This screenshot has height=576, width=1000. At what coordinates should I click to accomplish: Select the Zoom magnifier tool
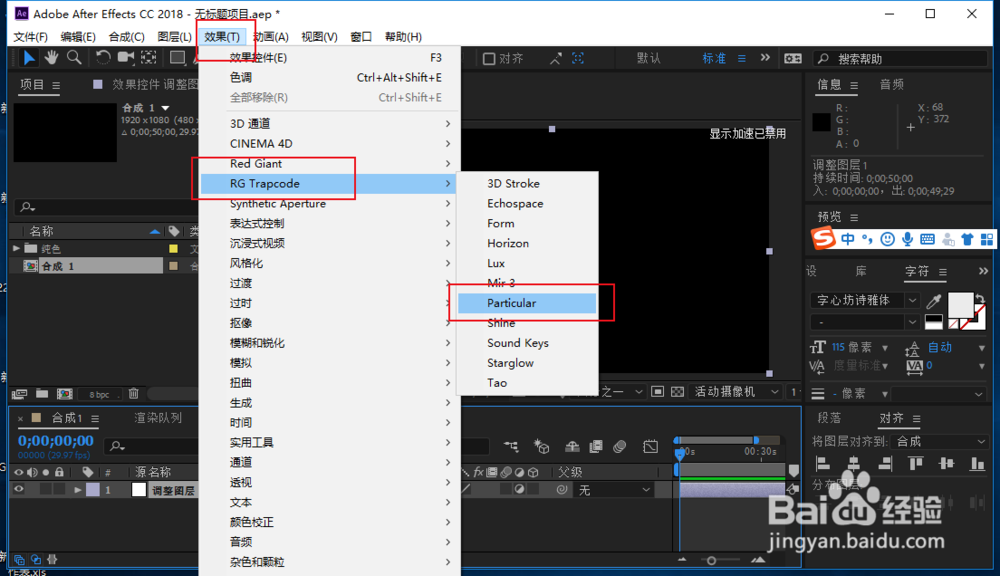[x=74, y=58]
